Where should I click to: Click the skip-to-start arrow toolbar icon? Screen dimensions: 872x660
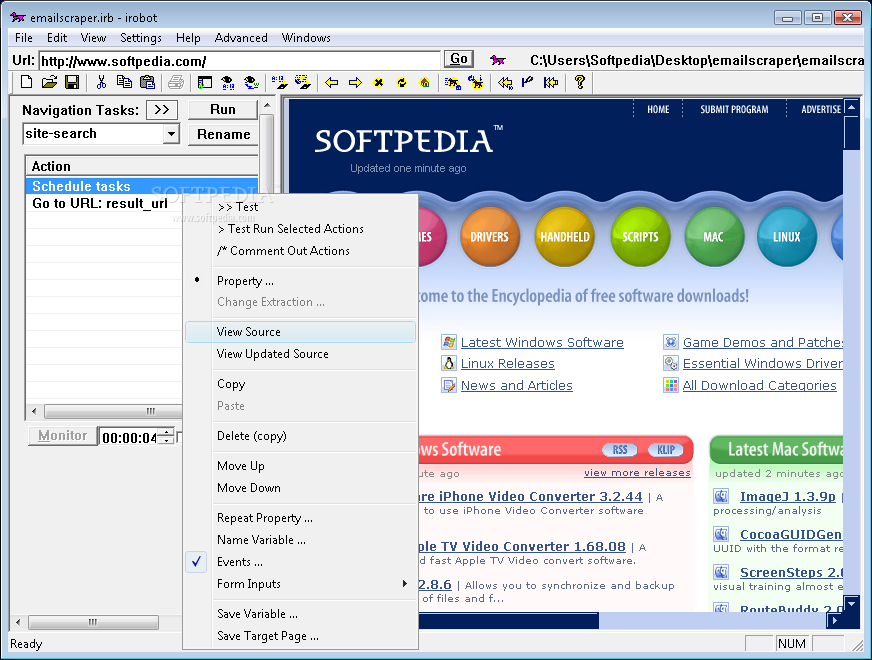[551, 82]
